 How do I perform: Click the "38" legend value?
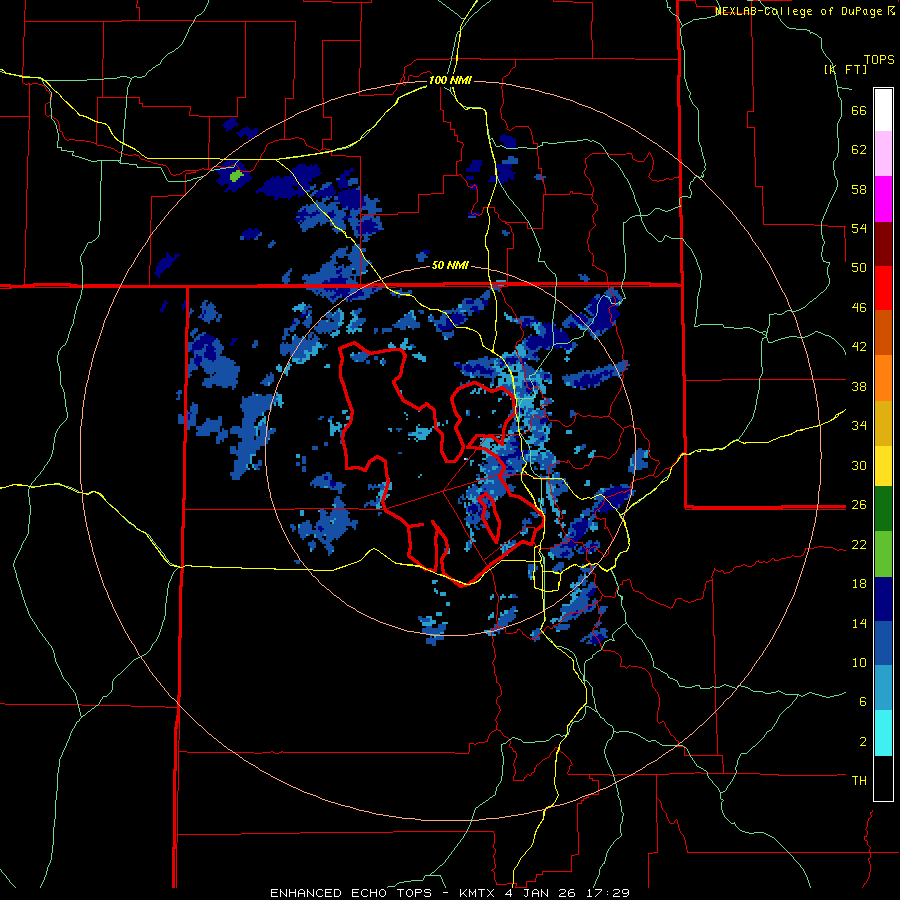coord(859,386)
